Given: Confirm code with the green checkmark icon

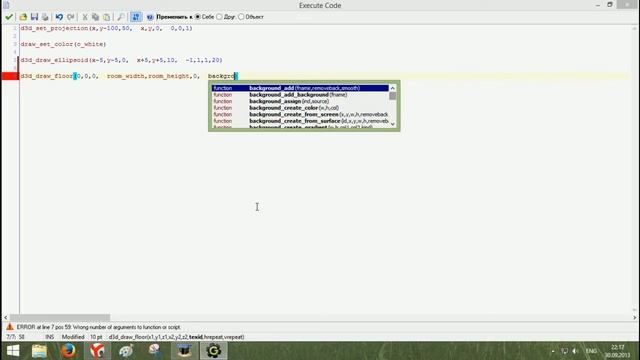Looking at the screenshot, I should [9, 17].
